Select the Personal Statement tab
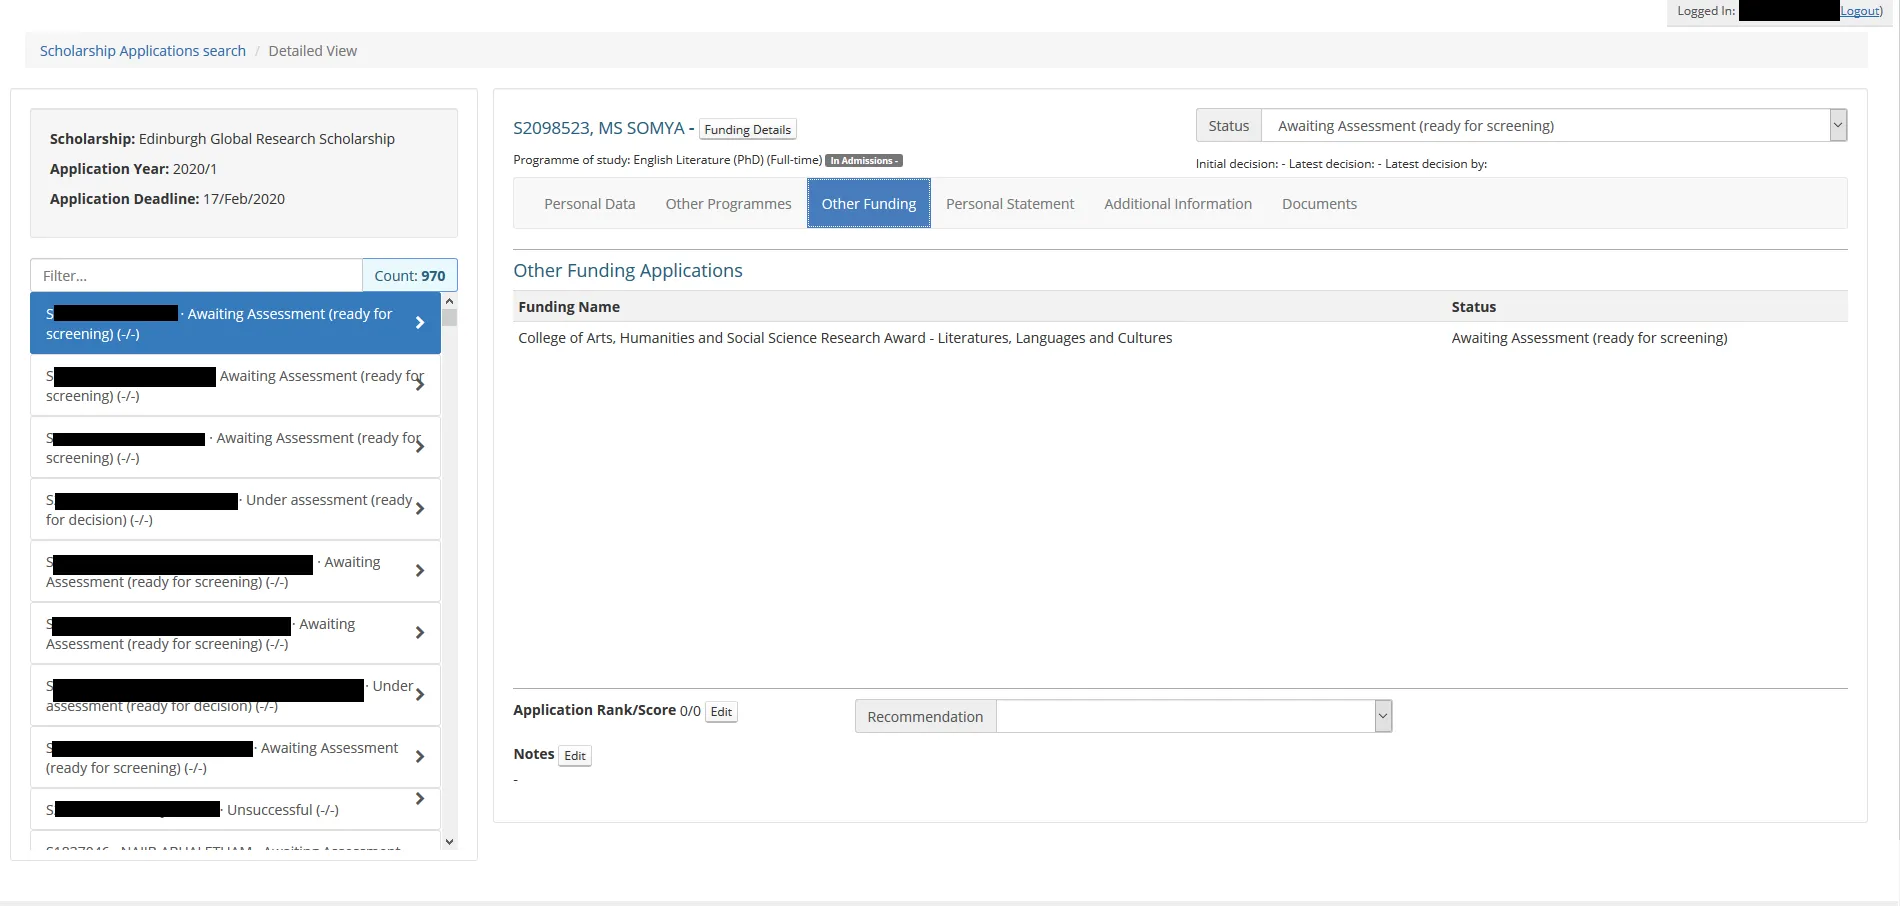This screenshot has width=1900, height=906. [x=1009, y=204]
